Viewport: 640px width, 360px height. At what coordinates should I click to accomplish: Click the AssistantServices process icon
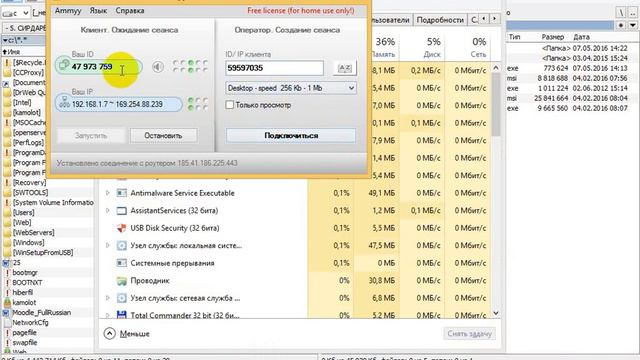pos(121,211)
